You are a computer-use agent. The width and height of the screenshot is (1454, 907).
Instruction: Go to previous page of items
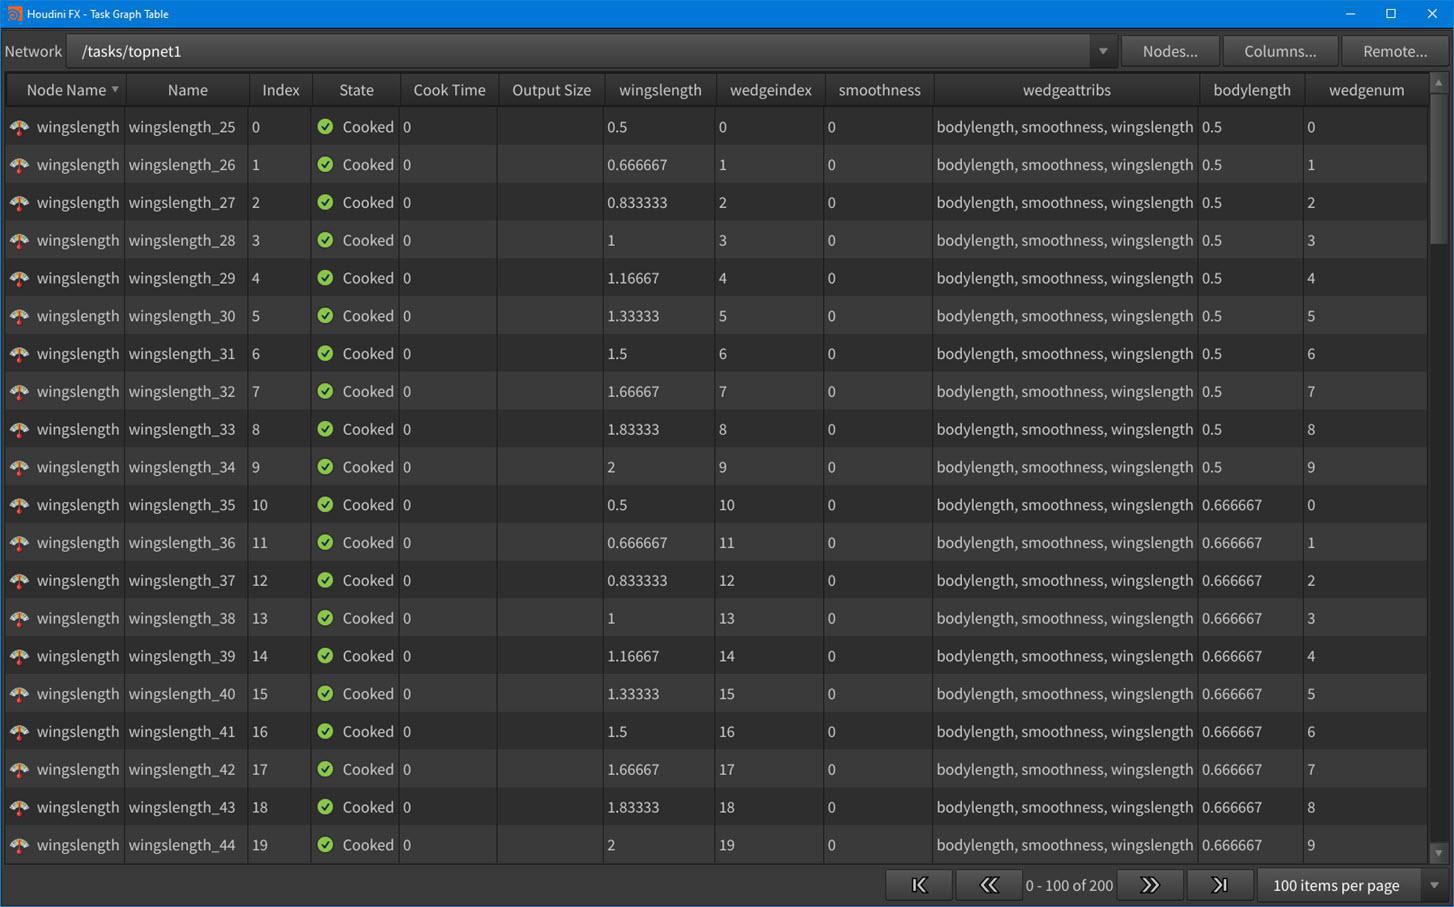[988, 885]
